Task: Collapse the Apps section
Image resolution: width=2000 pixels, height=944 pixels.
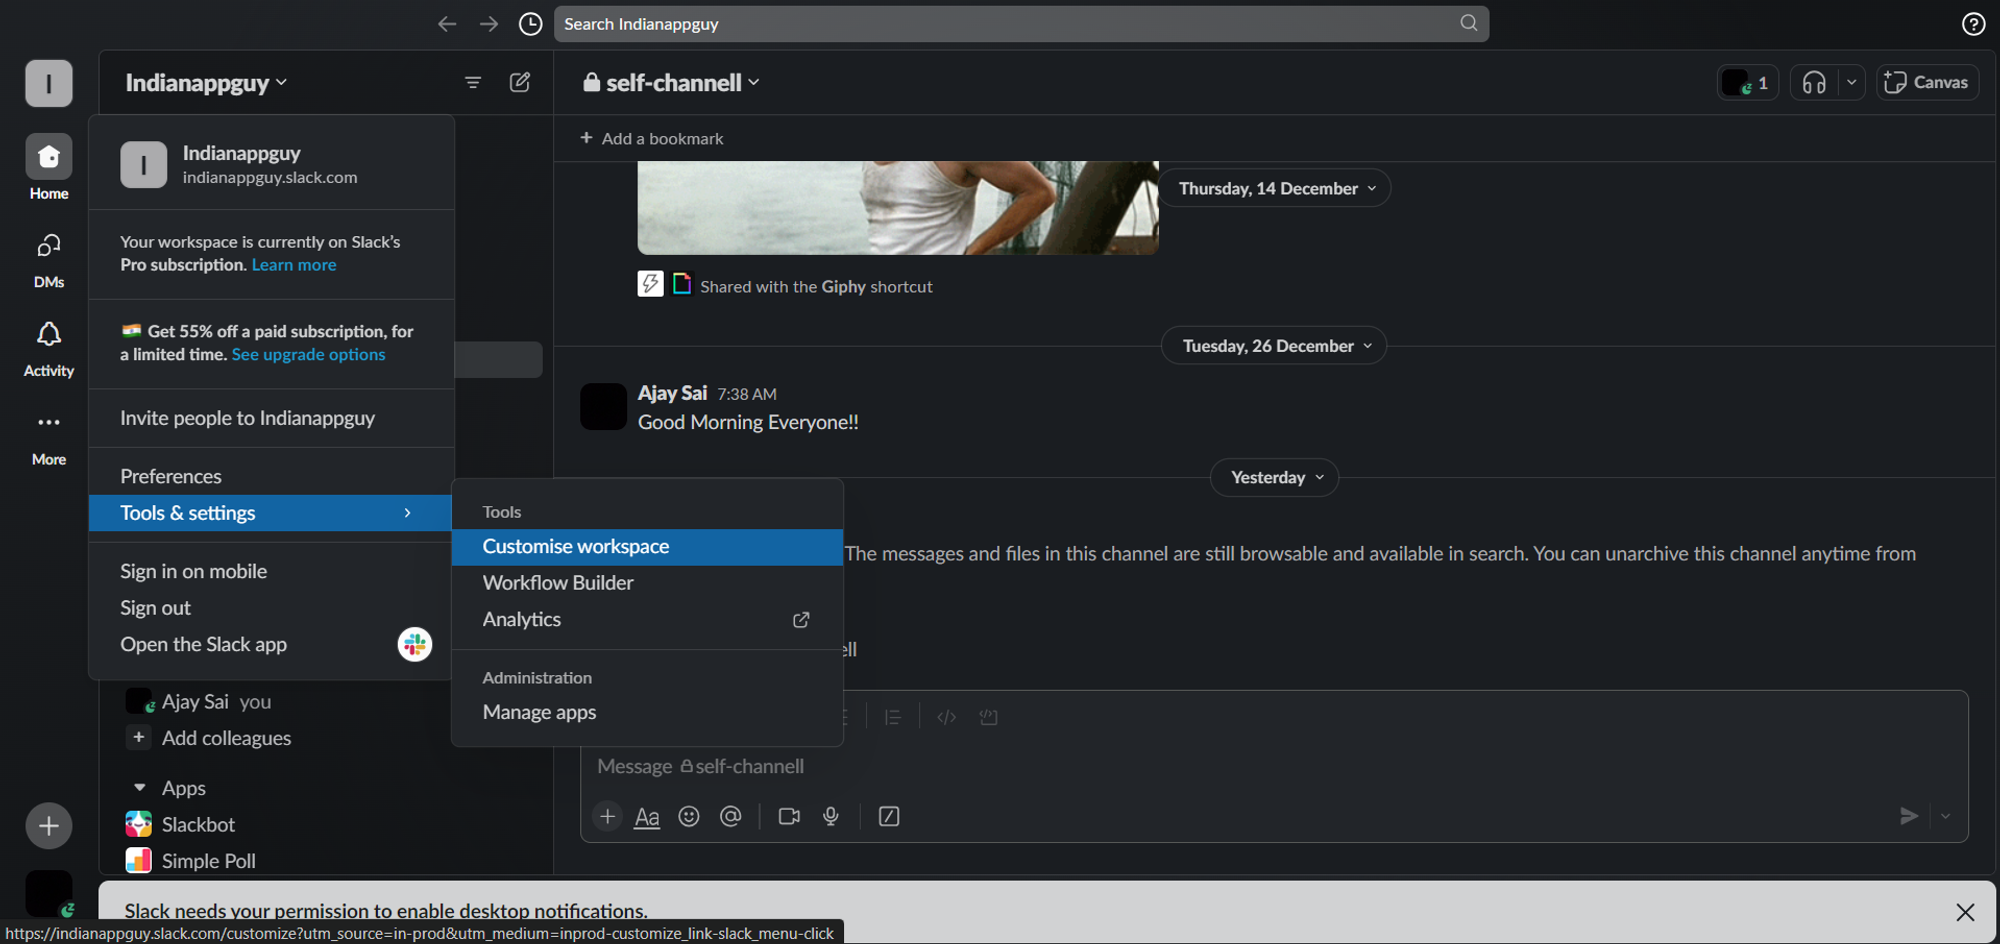Action: (140, 788)
